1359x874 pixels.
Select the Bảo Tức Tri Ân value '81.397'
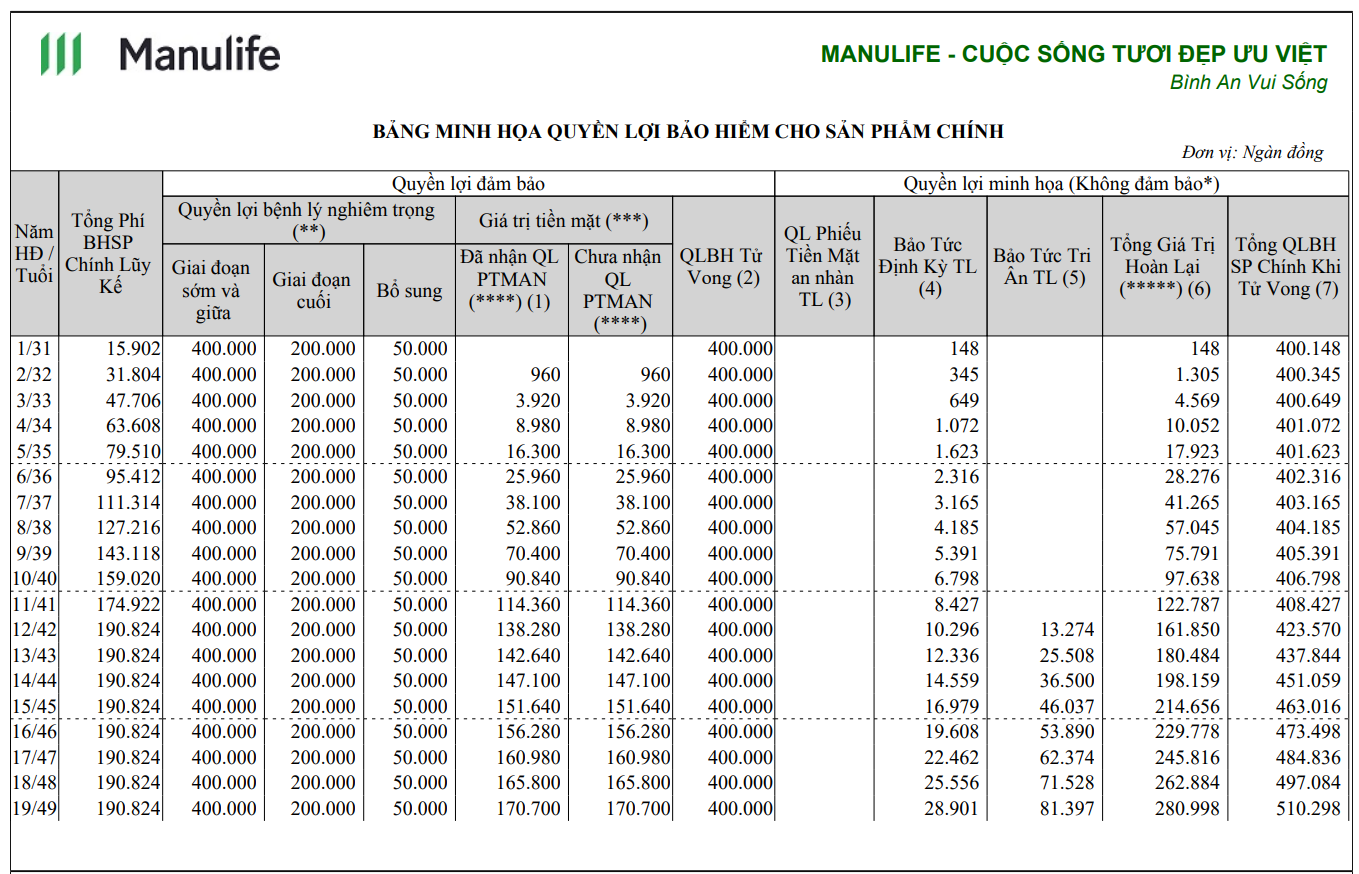1066,808
